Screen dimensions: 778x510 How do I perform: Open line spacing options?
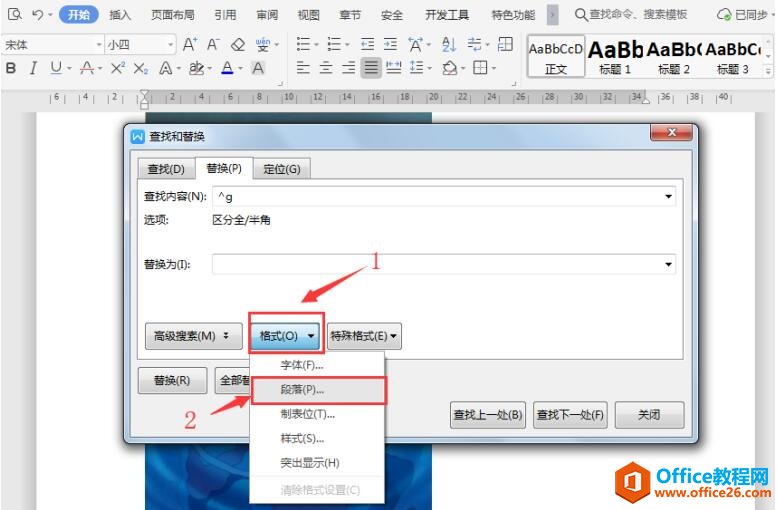click(417, 67)
